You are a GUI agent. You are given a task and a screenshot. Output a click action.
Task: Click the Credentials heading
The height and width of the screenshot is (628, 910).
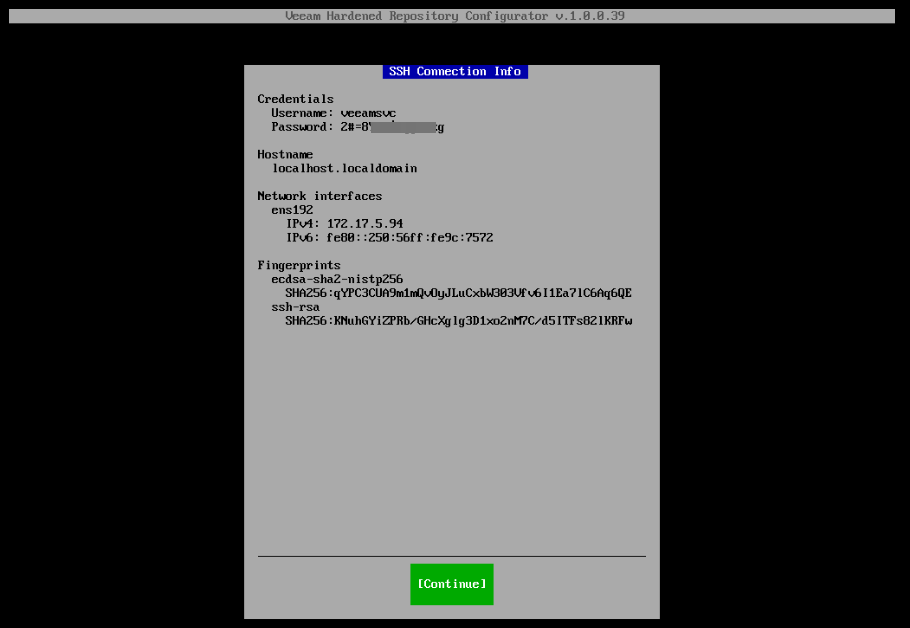click(295, 99)
